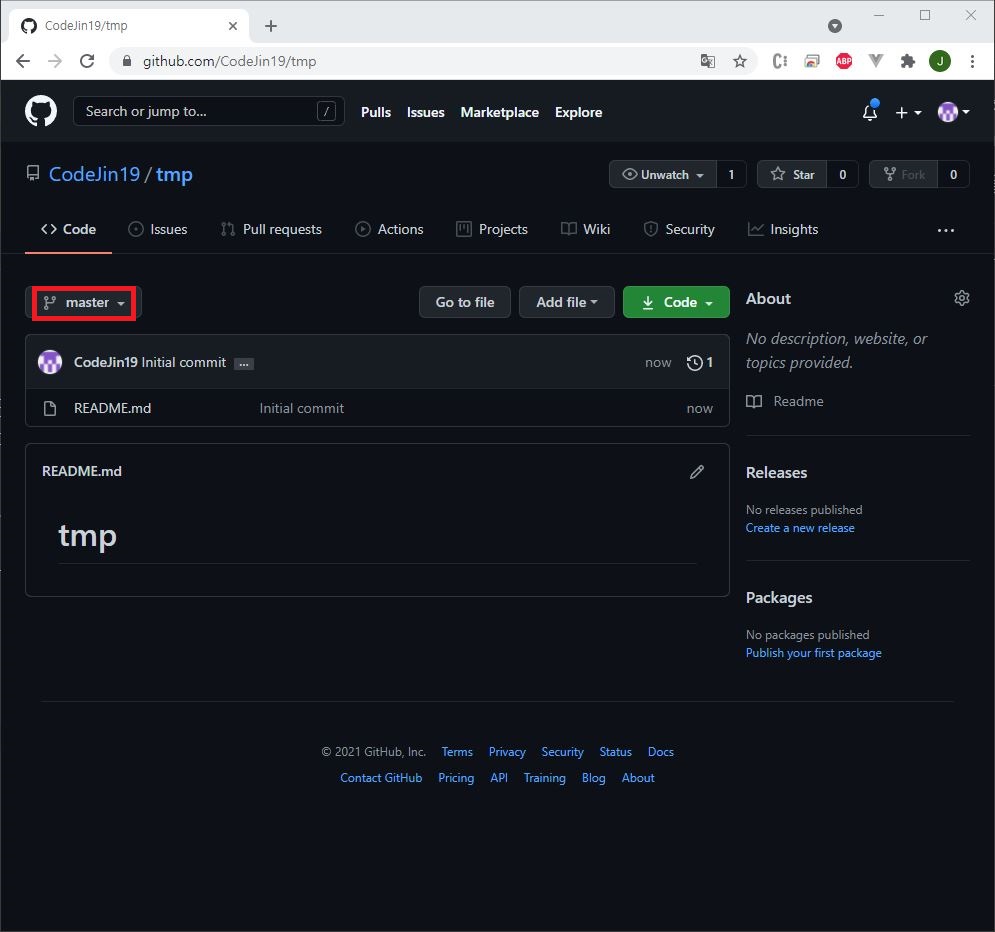Go back in browser history
The height and width of the screenshot is (932, 995).
pos(23,61)
